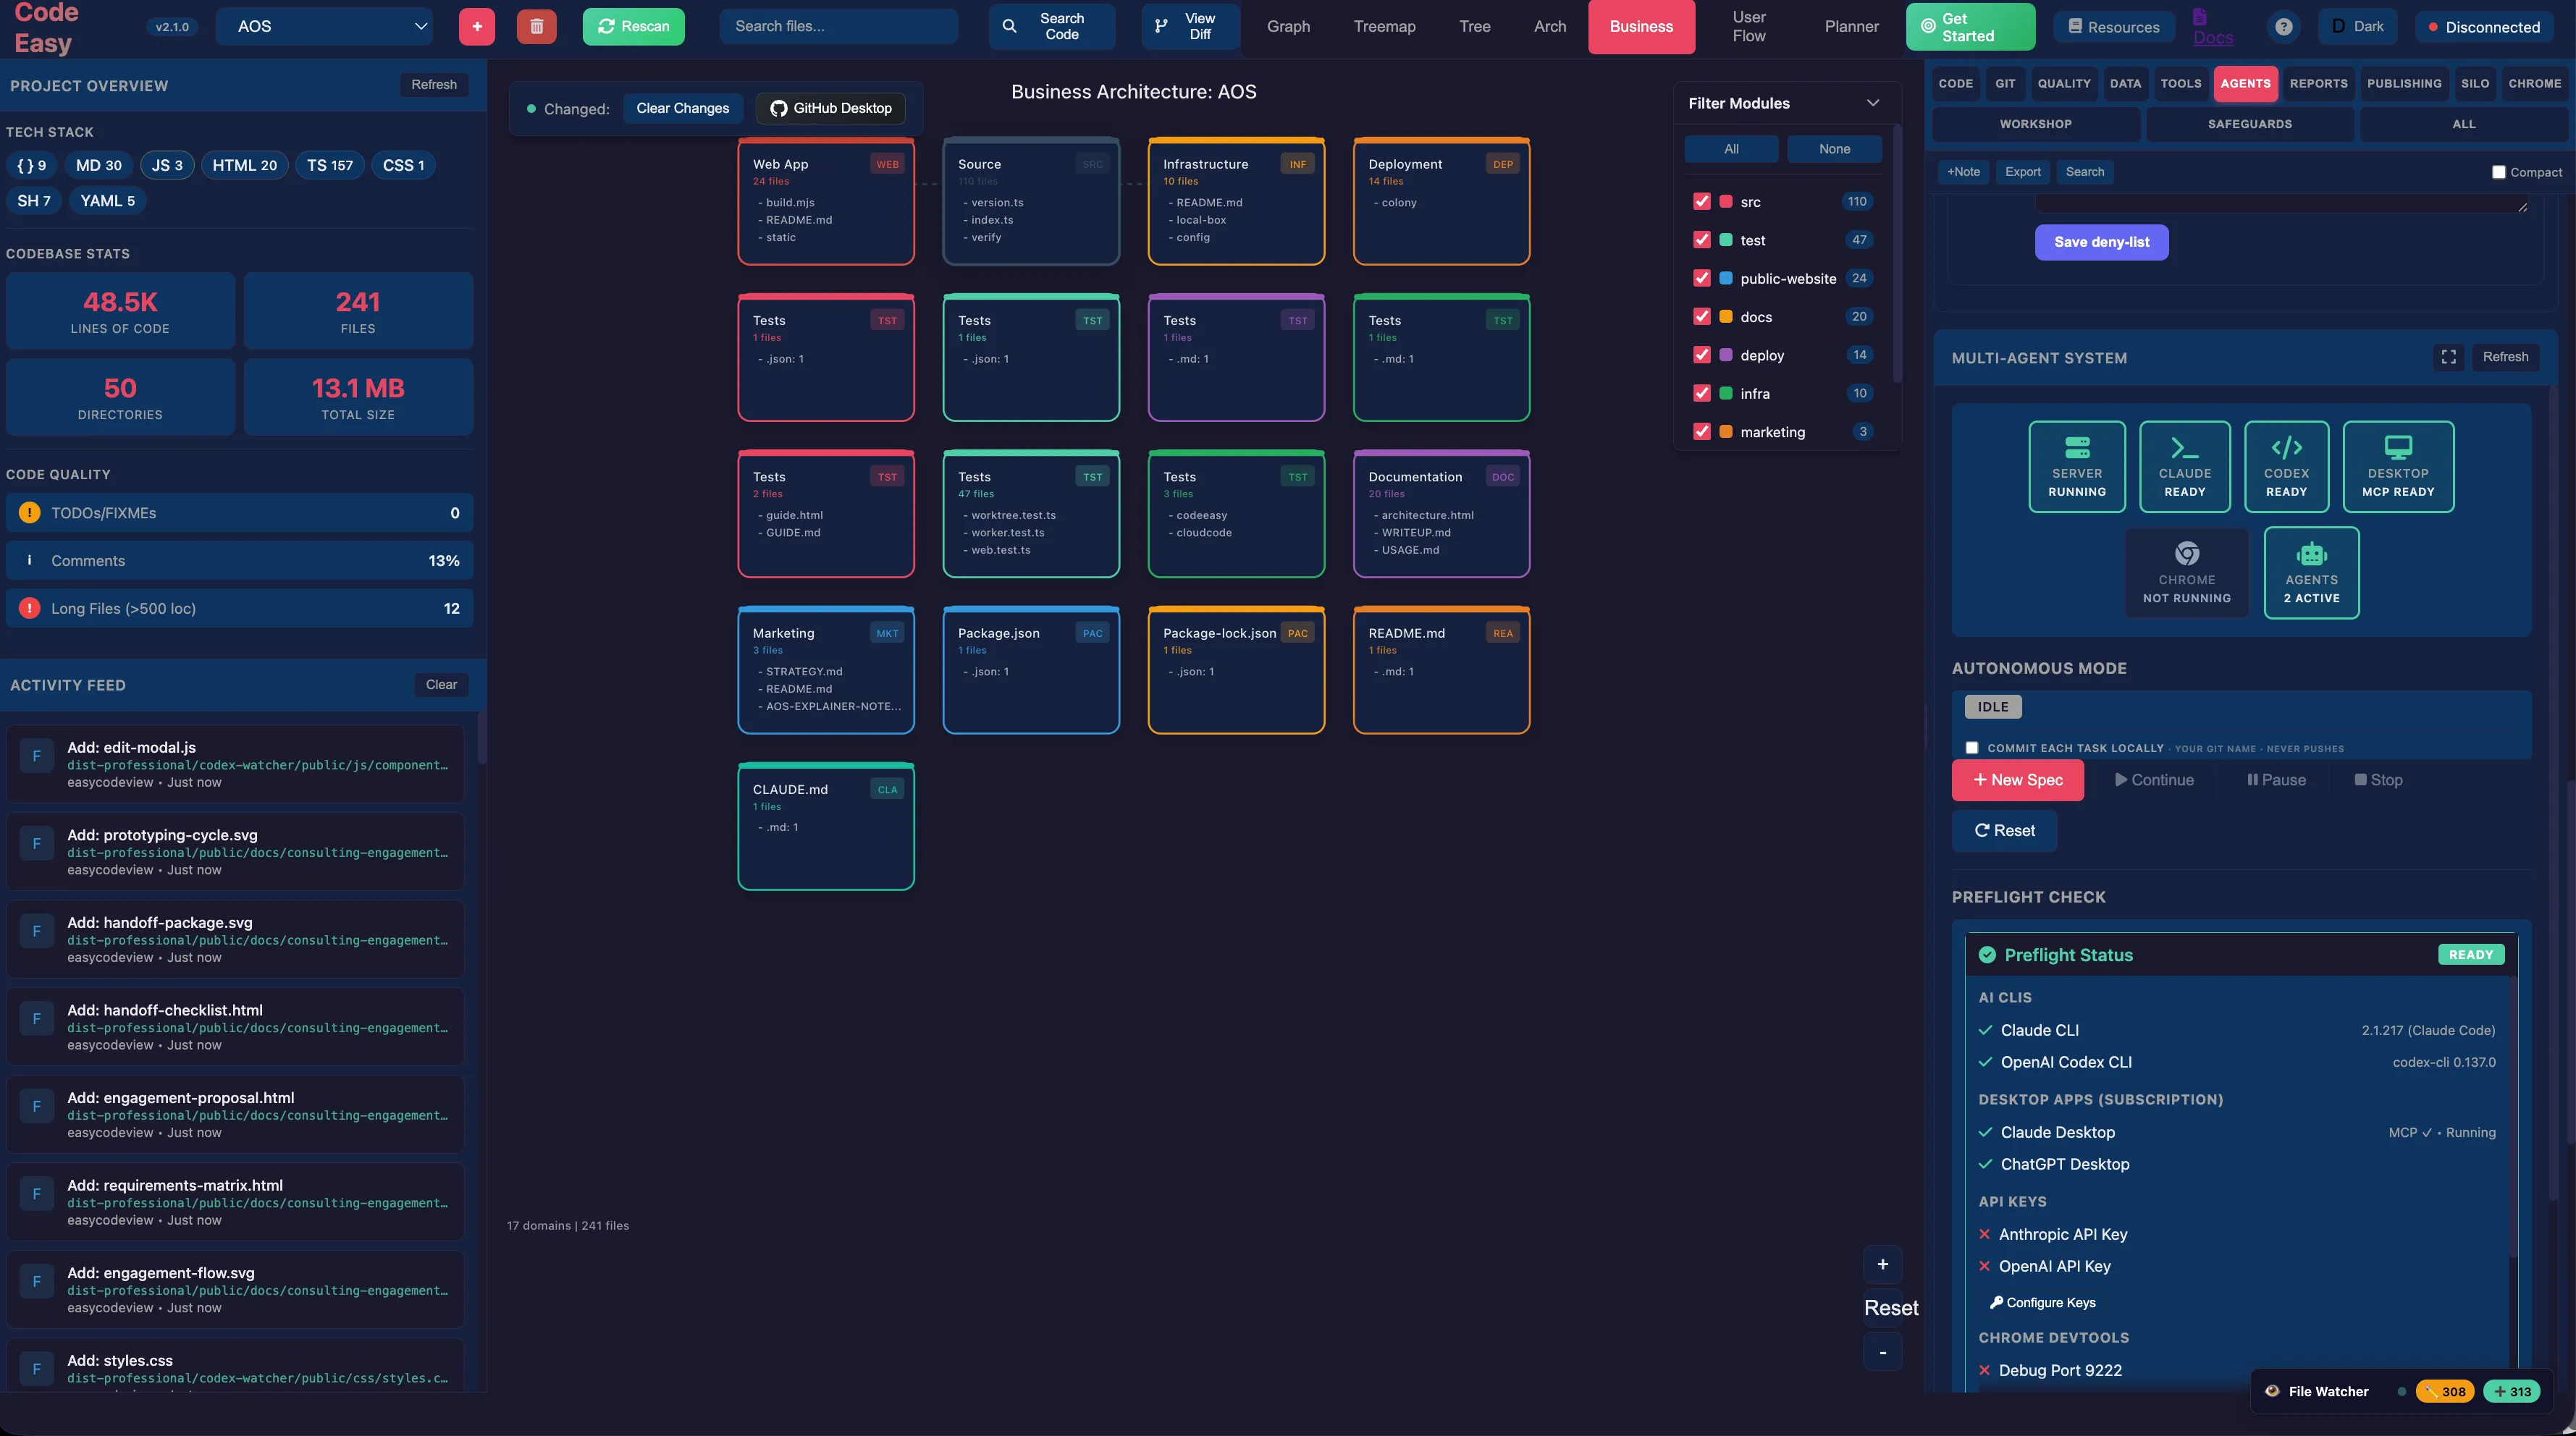Select the Claude Ready status card
This screenshot has width=2576, height=1436.
point(2185,467)
